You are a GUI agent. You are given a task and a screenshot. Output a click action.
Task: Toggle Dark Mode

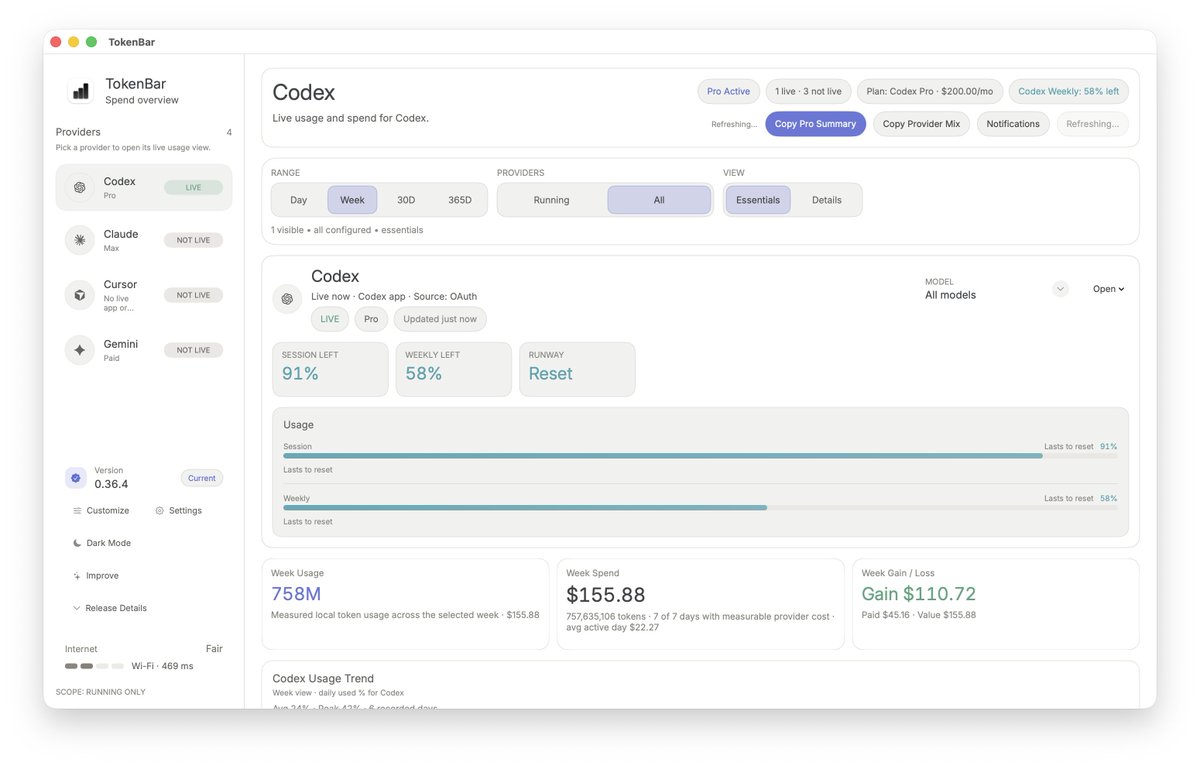click(102, 543)
